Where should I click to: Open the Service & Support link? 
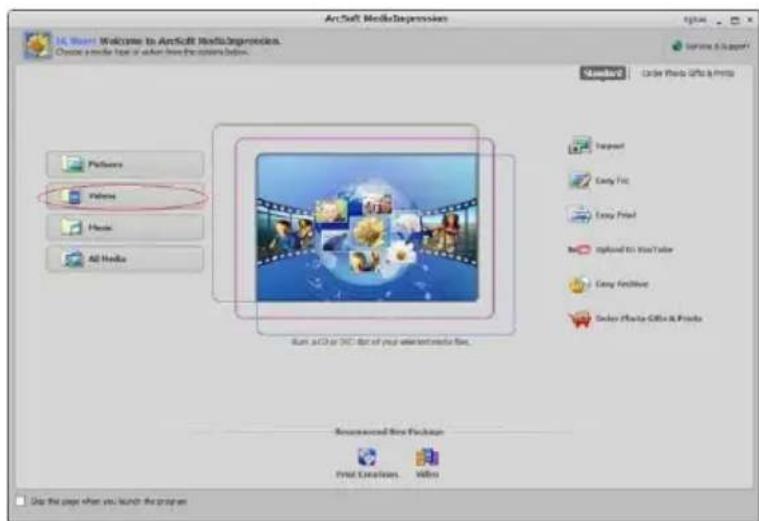[711, 46]
